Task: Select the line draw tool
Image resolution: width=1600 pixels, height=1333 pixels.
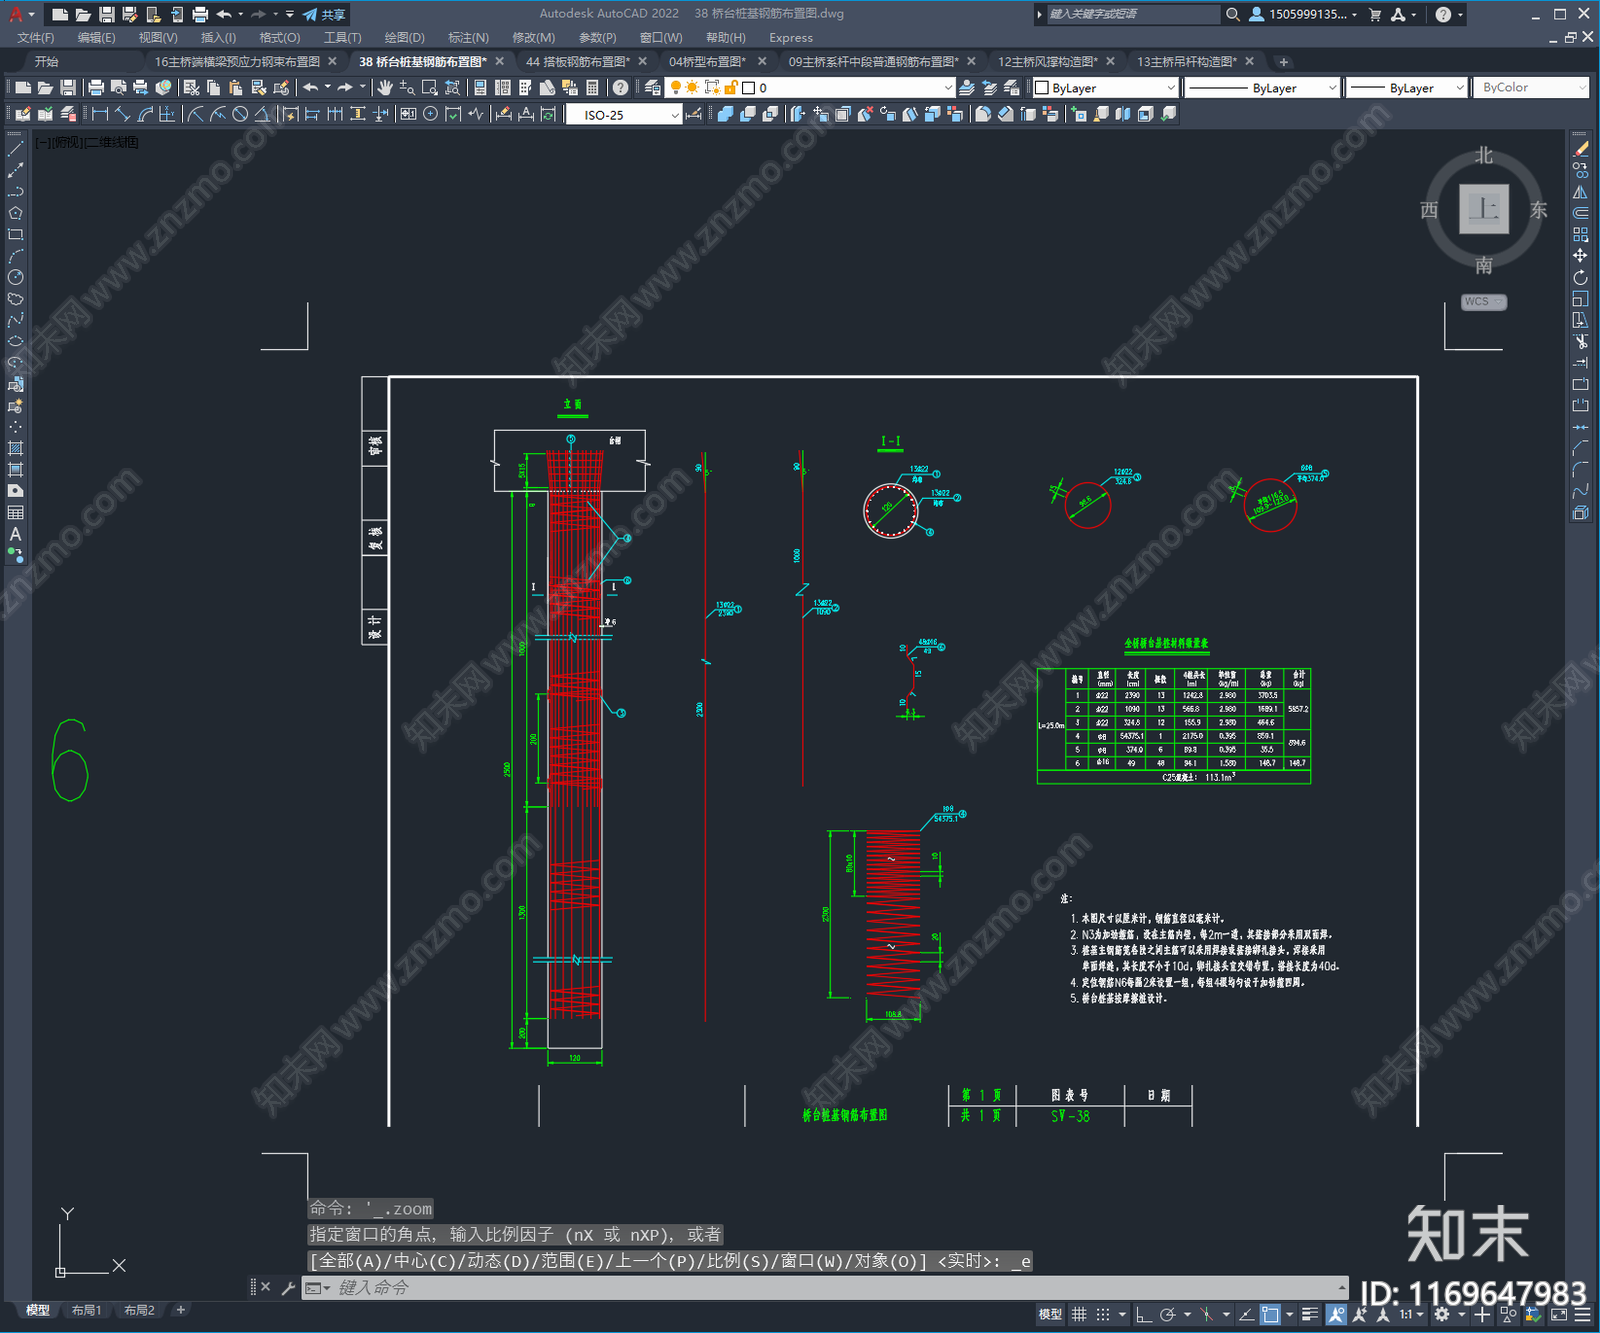Action: click(15, 149)
